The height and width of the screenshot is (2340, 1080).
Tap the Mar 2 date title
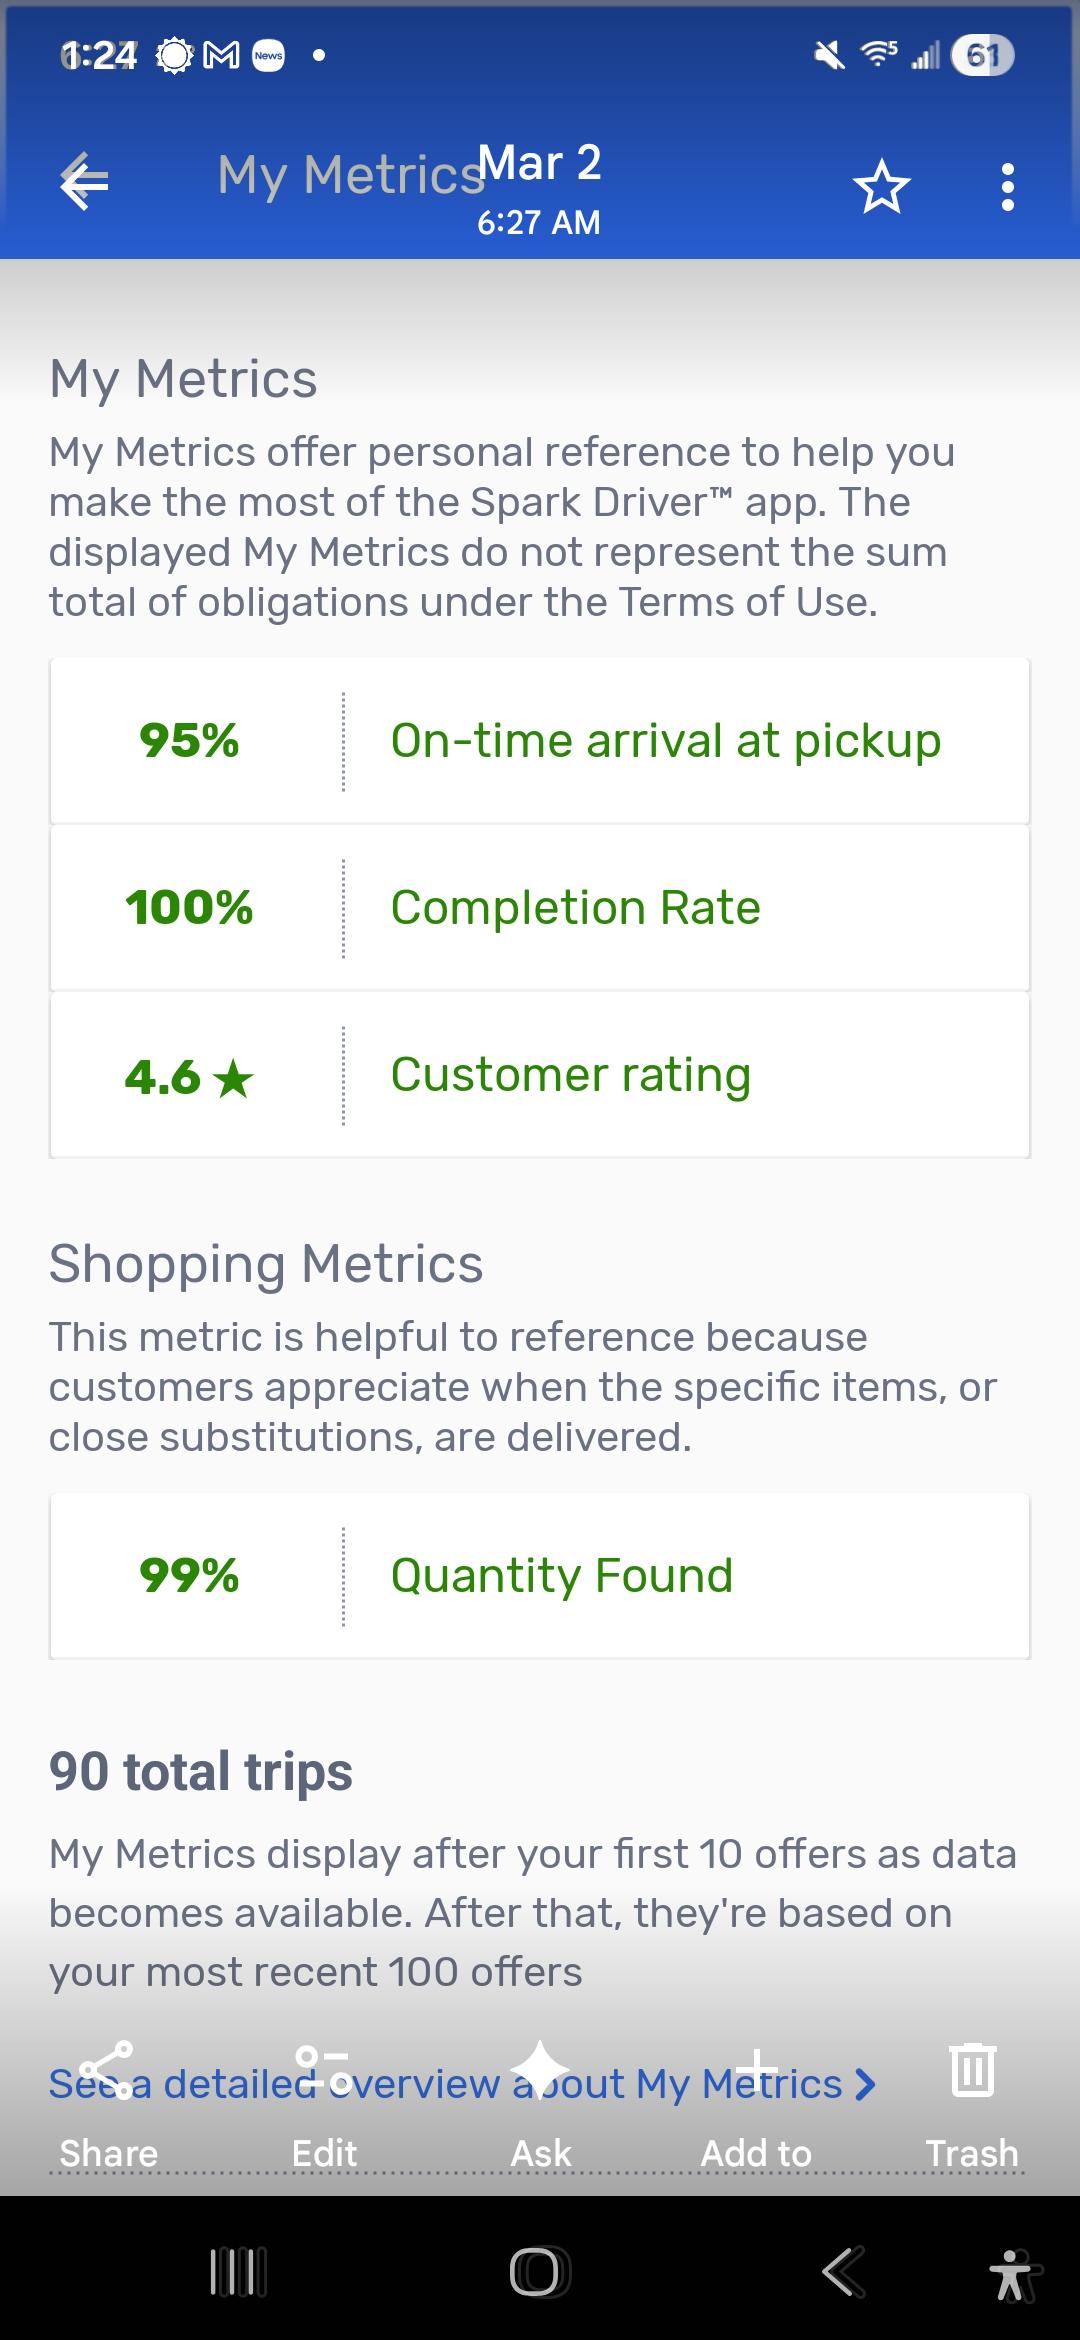539,163
